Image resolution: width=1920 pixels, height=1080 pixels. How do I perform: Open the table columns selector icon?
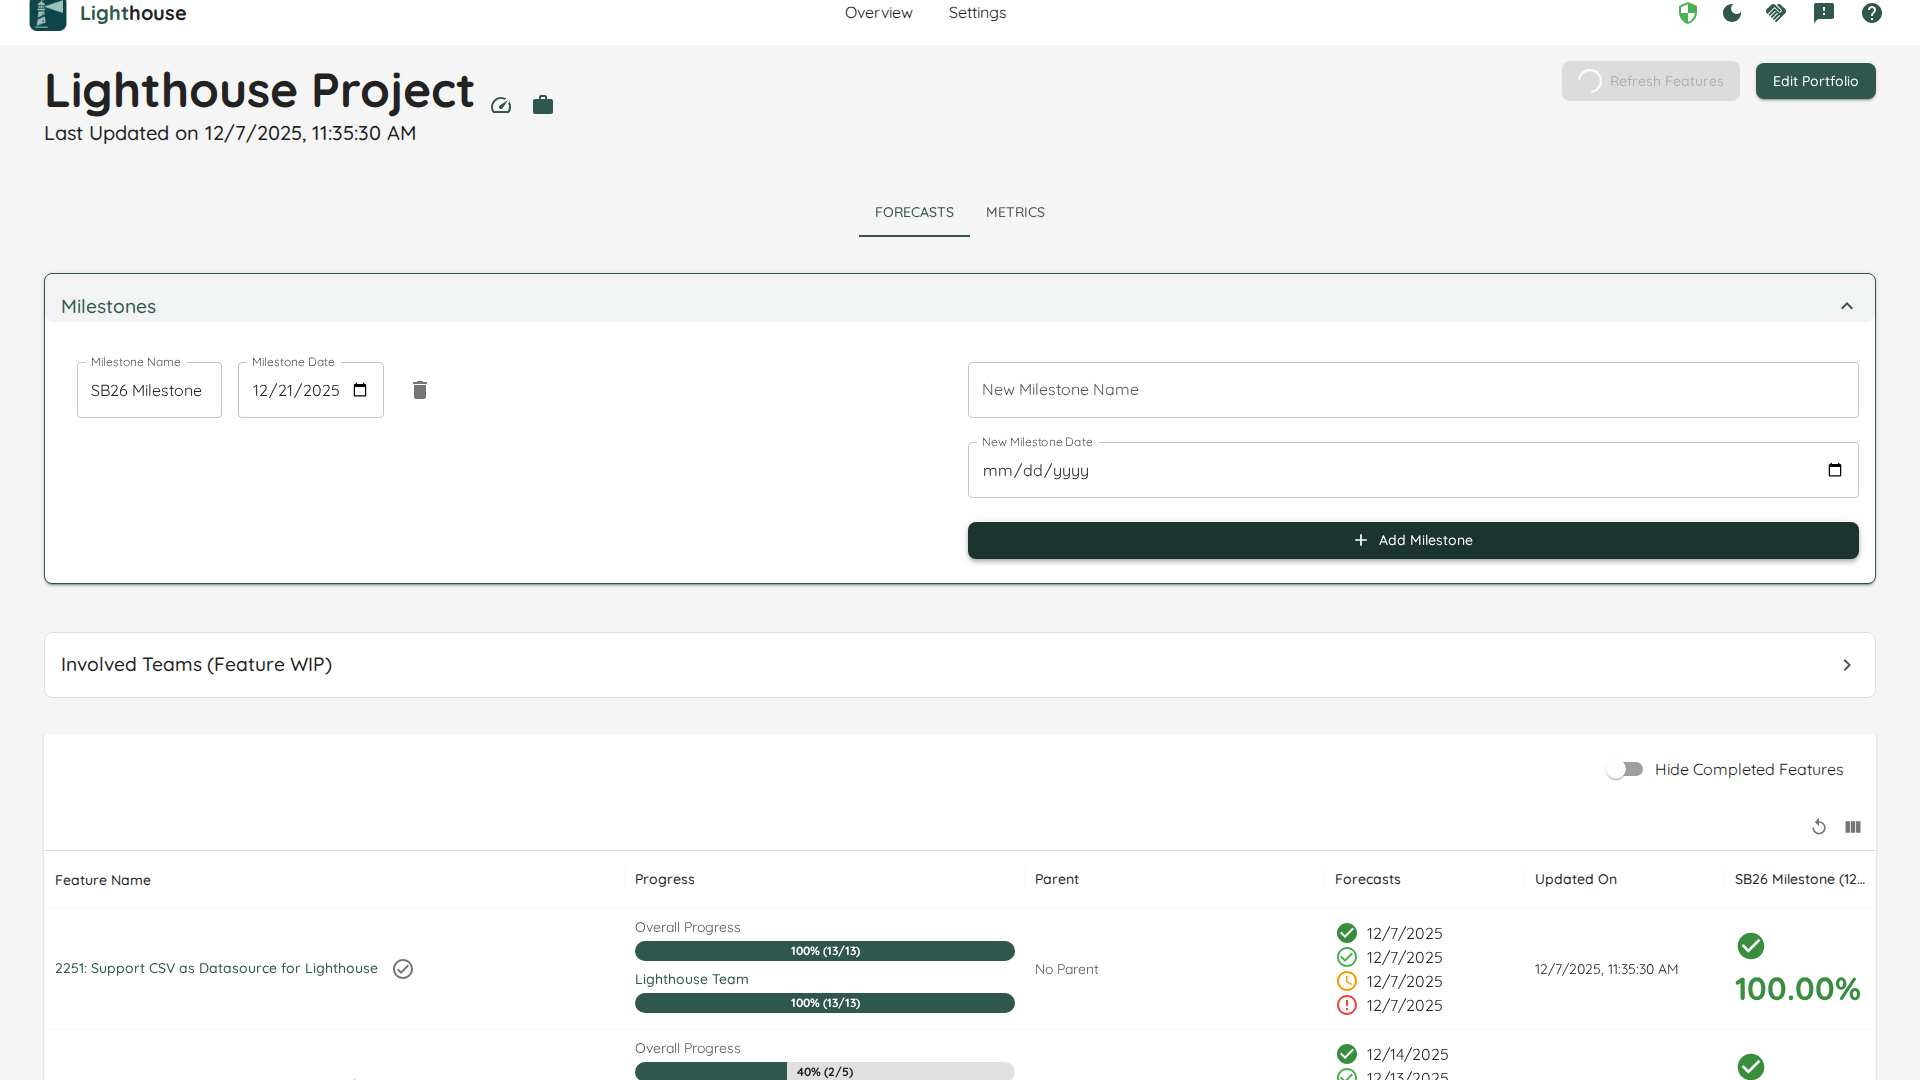point(1853,827)
